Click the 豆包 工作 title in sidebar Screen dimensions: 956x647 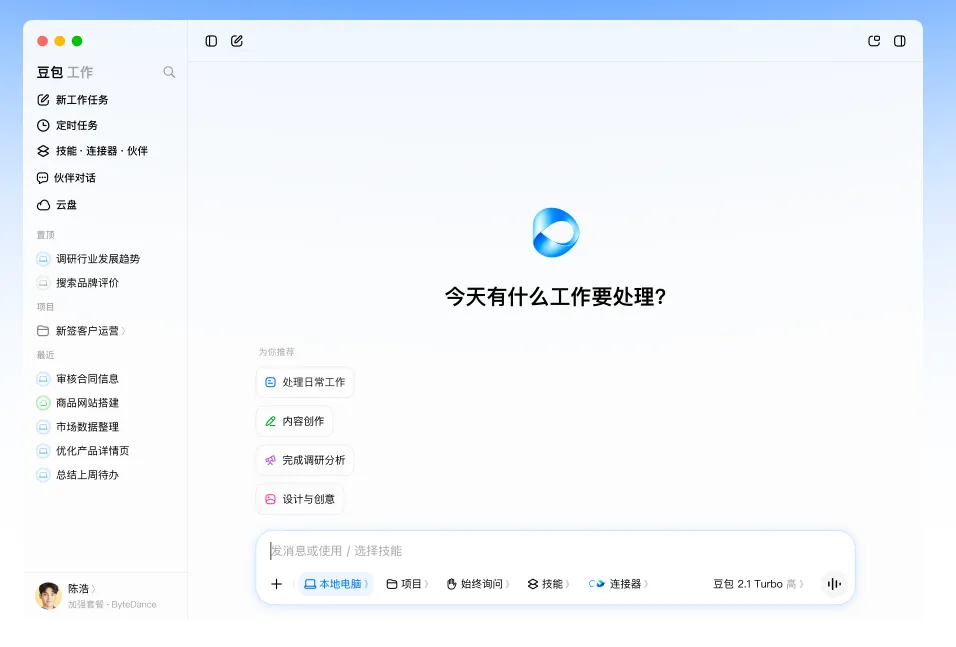coord(65,72)
